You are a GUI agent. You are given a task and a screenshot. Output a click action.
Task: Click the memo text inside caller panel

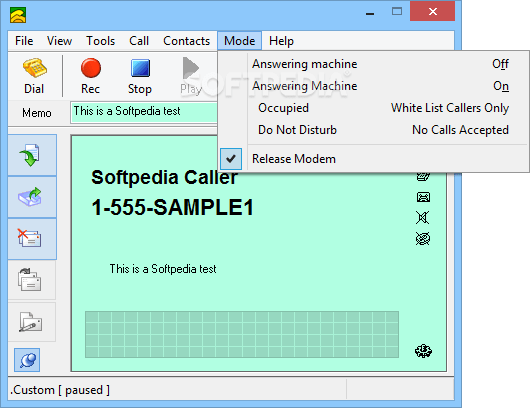pos(163,269)
